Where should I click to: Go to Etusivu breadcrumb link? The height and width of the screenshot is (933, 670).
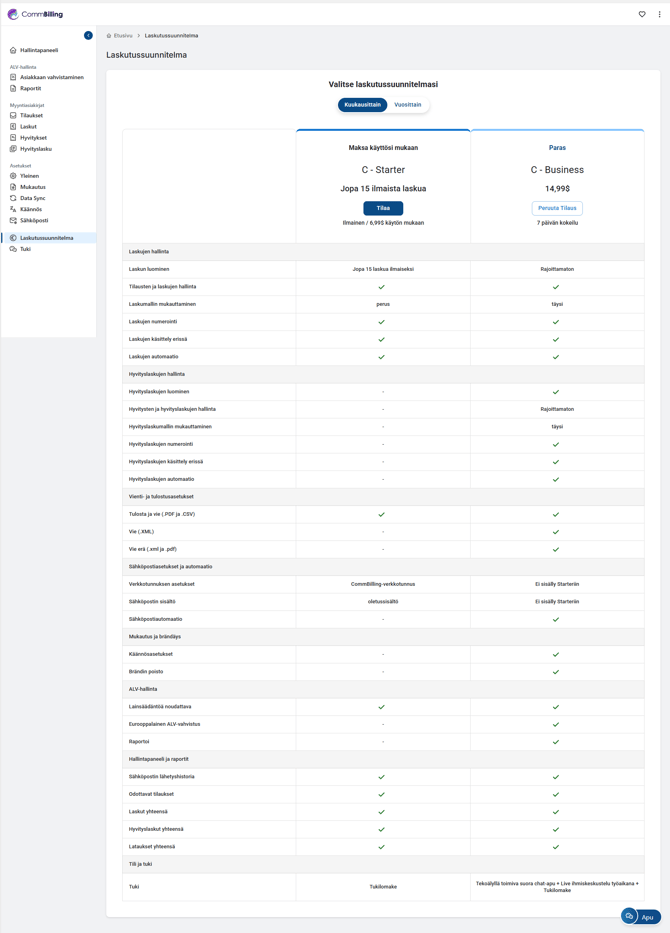pyautogui.click(x=122, y=36)
